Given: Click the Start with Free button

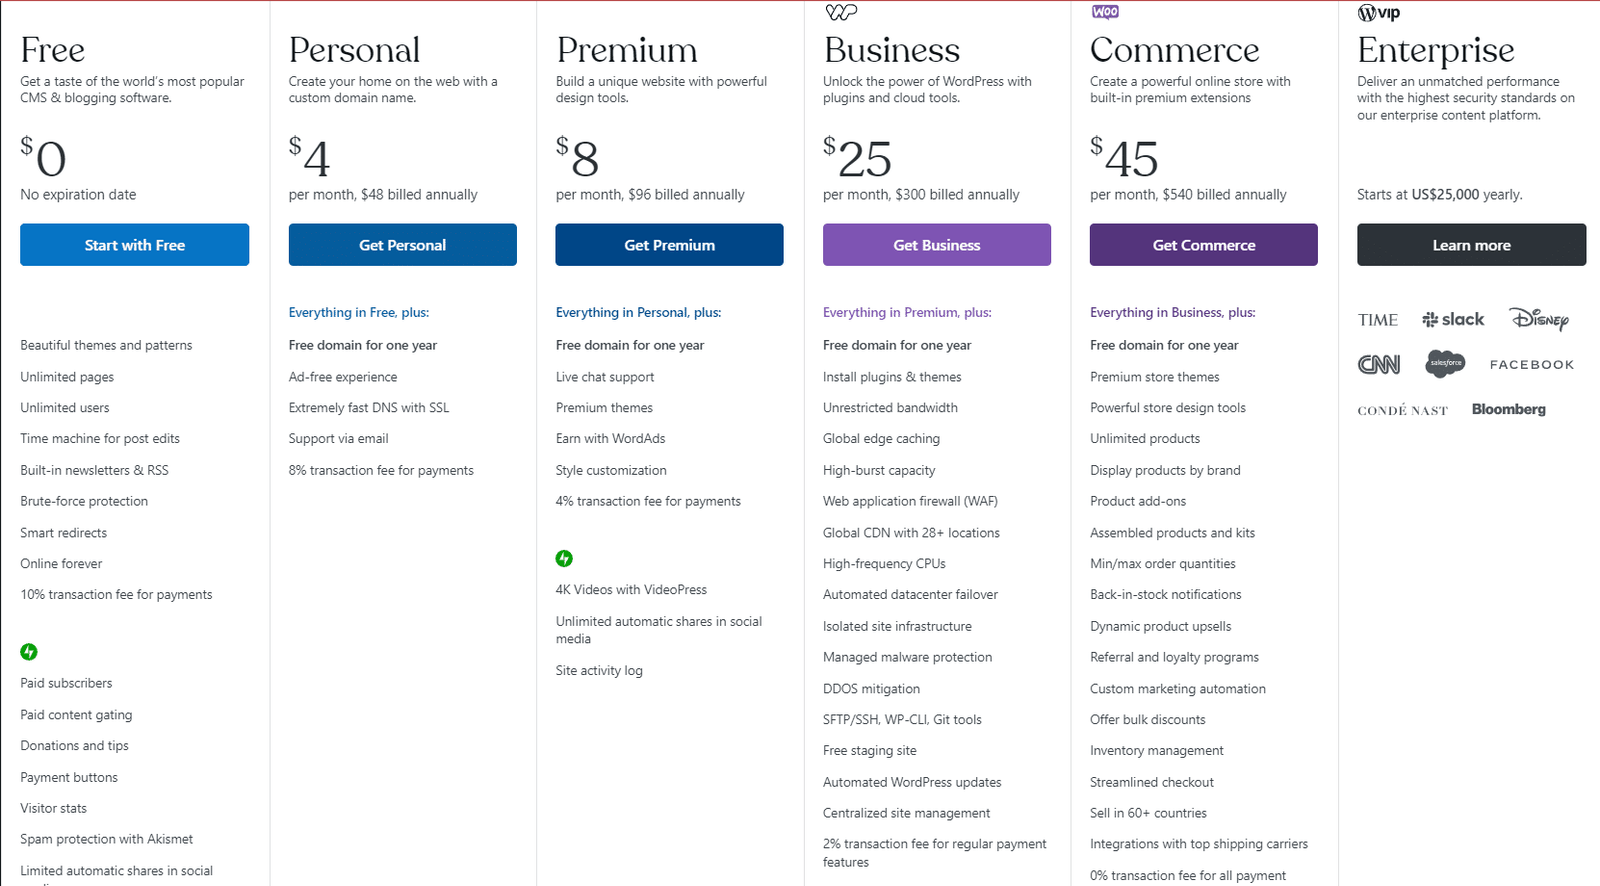Looking at the screenshot, I should [135, 245].
